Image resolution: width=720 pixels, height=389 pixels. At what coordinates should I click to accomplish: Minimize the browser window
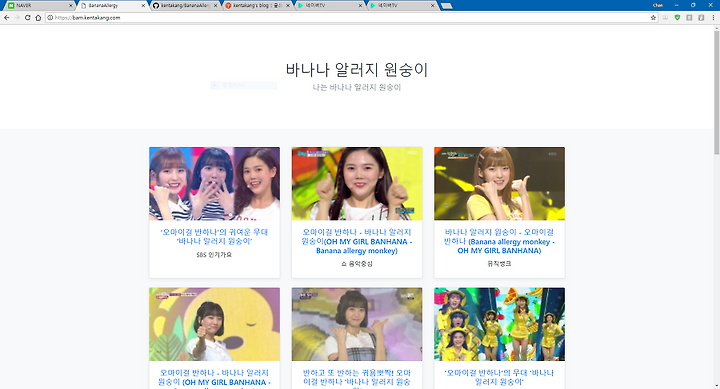click(x=676, y=5)
